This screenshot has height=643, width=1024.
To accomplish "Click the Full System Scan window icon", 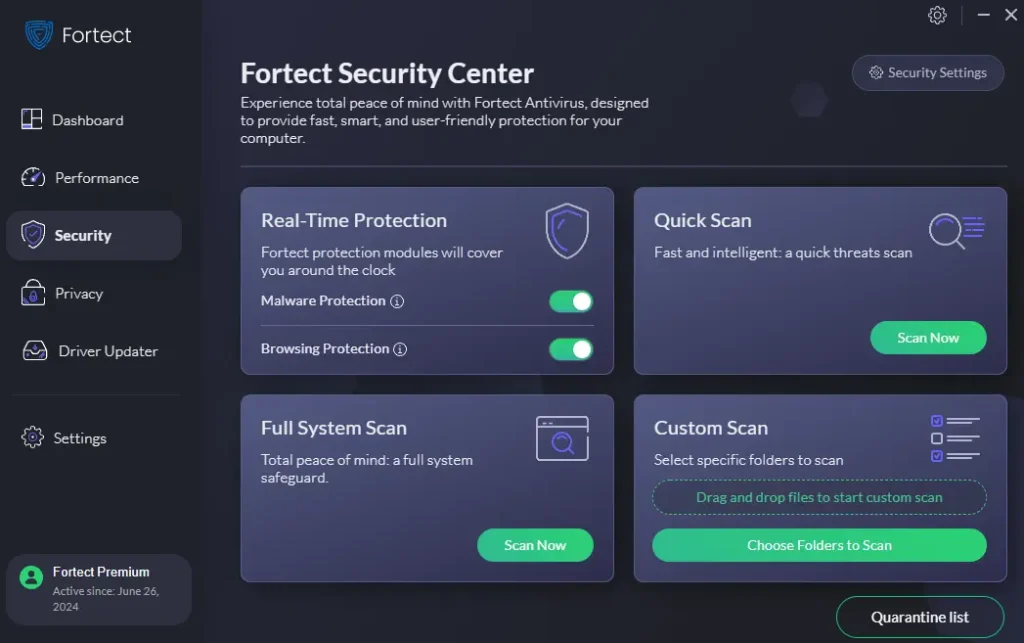I will tap(562, 438).
